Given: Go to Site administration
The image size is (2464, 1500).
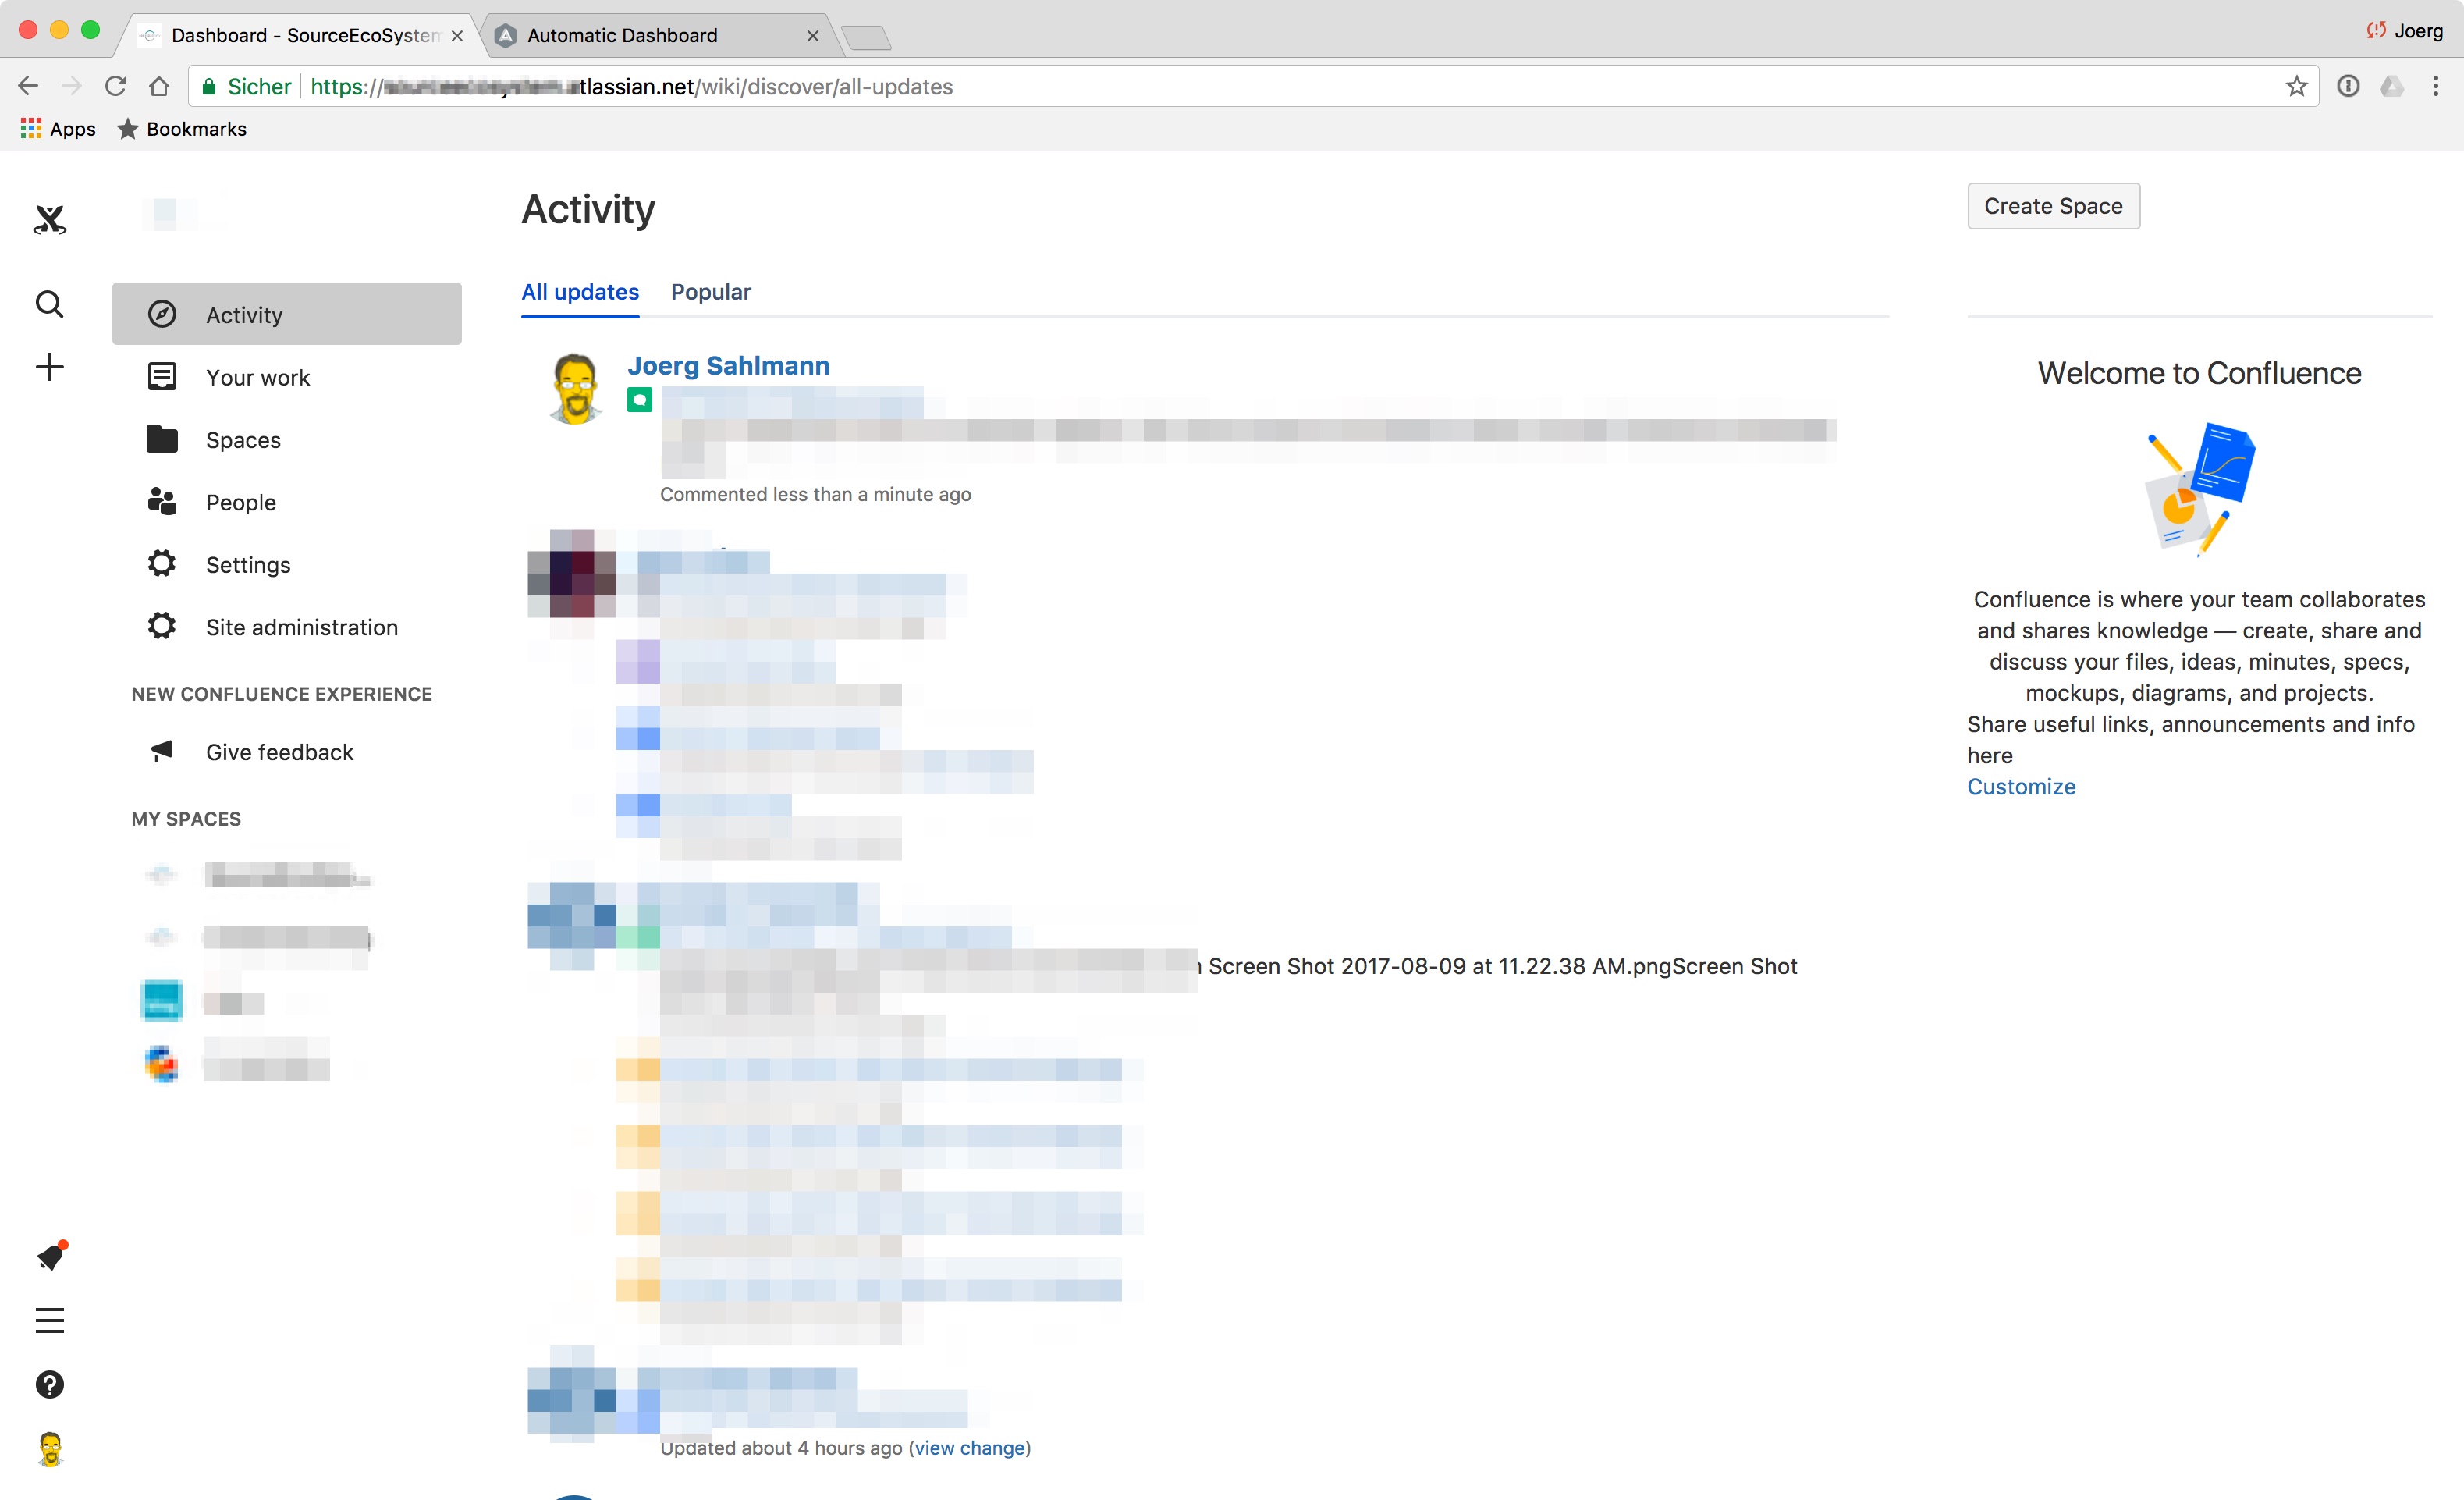Looking at the screenshot, I should pos(301,627).
